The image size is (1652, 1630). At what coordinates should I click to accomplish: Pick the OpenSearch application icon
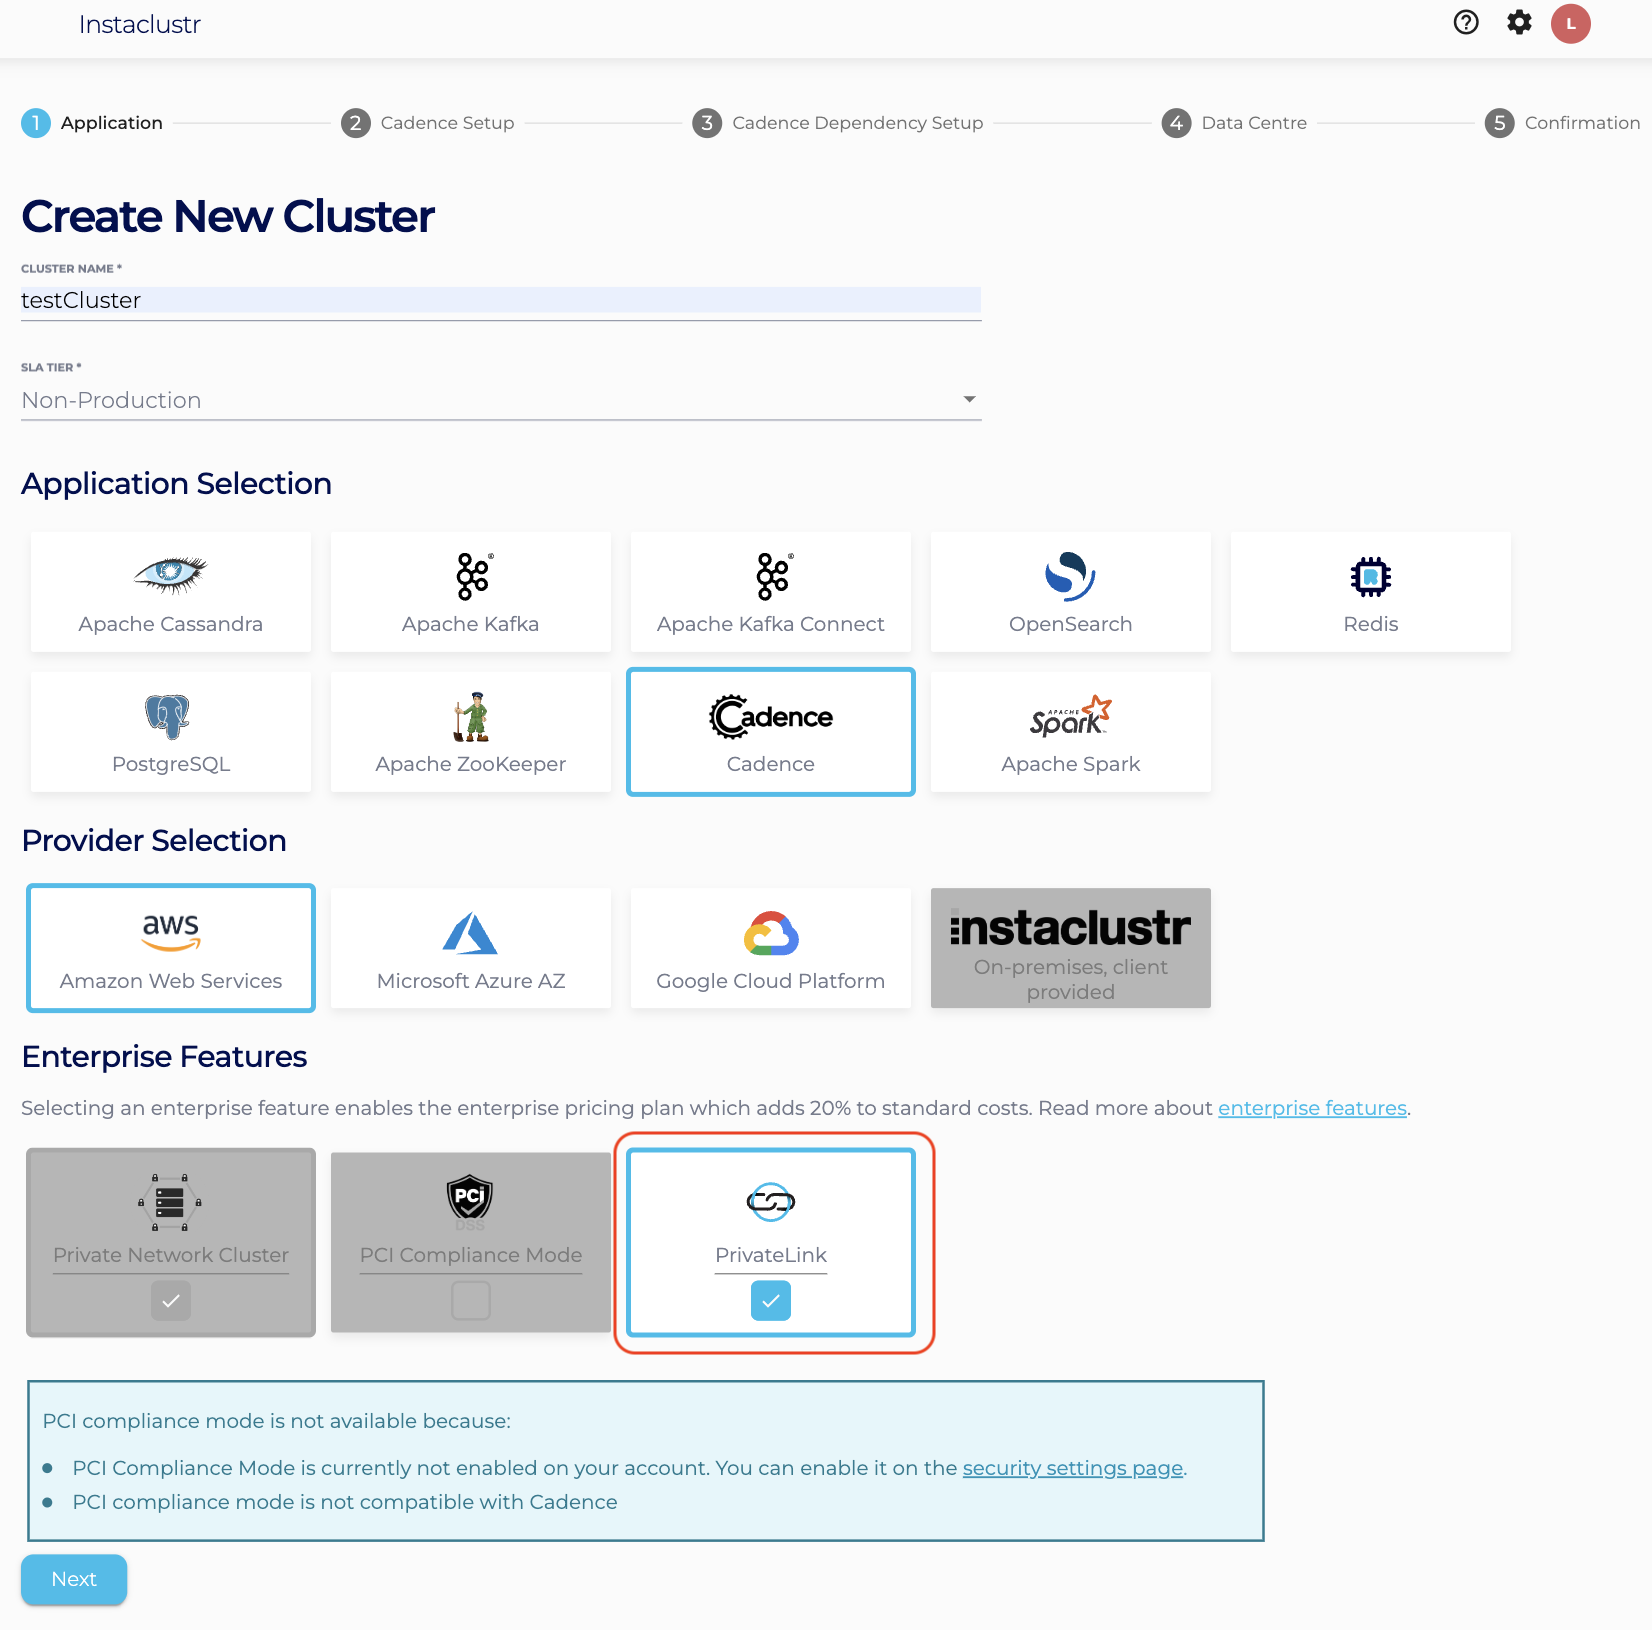(1070, 576)
